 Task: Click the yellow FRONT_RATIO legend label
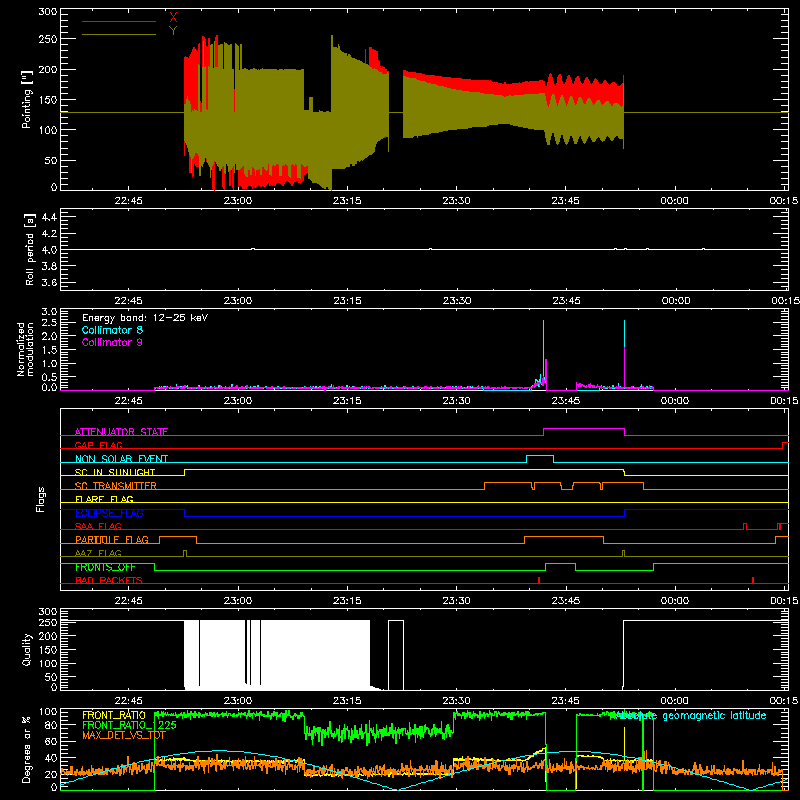pyautogui.click(x=114, y=715)
